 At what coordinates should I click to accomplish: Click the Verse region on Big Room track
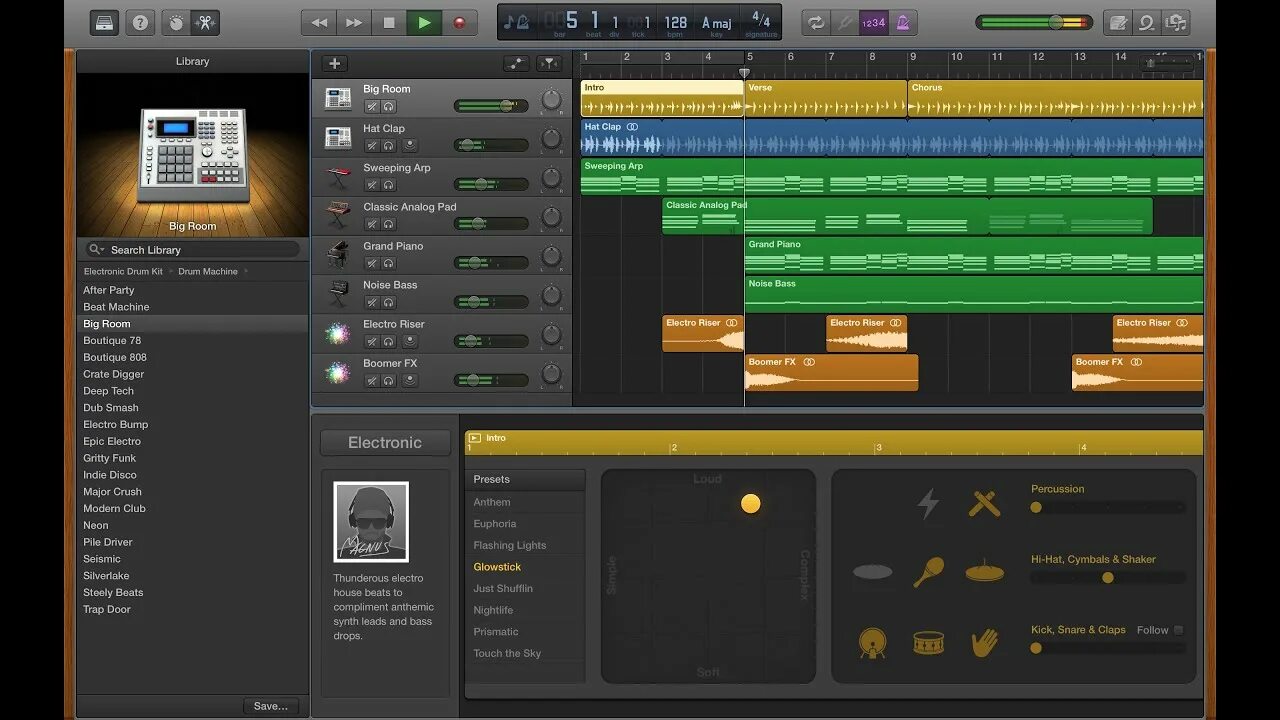coord(826,99)
